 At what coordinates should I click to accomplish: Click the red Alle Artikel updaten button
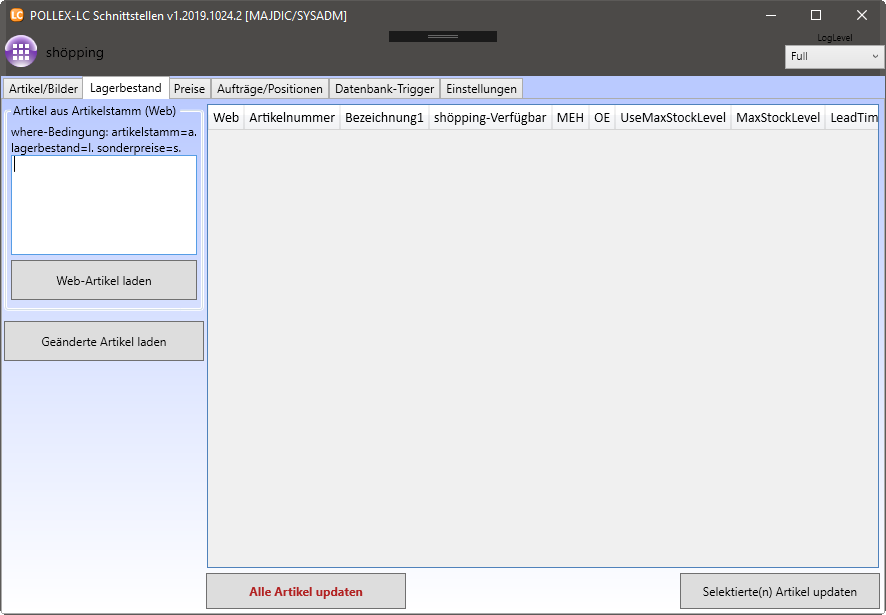[306, 591]
